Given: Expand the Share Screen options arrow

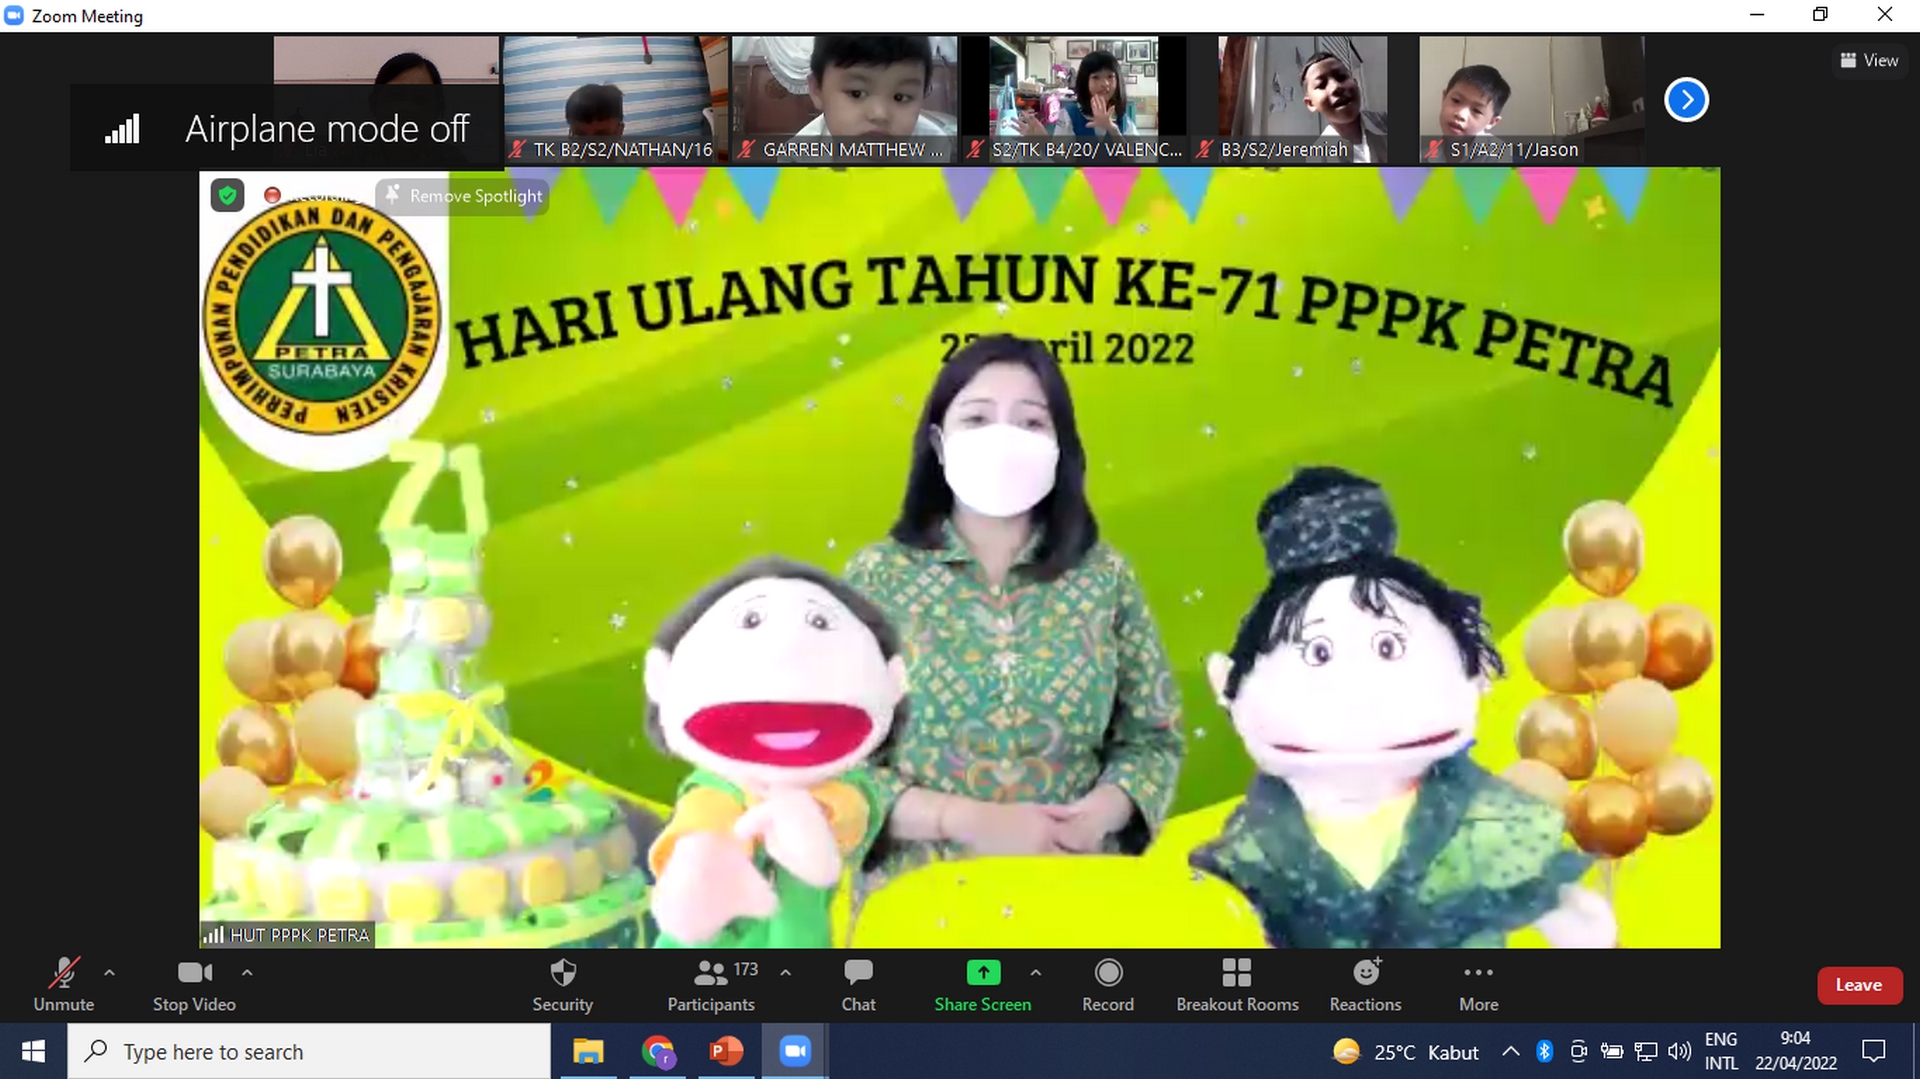Looking at the screenshot, I should pos(1035,972).
